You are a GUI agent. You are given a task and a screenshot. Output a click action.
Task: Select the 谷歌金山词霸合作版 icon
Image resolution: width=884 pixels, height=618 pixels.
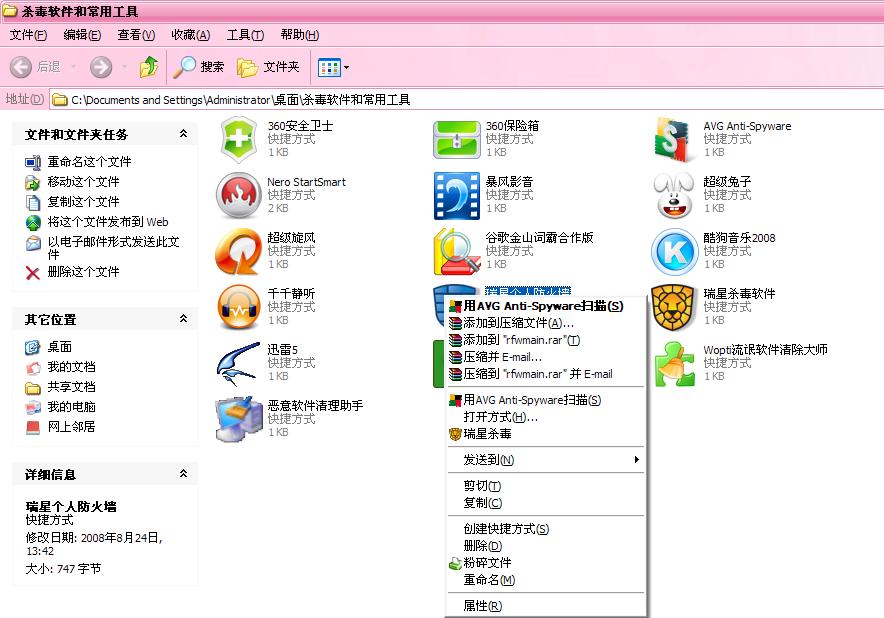[457, 251]
